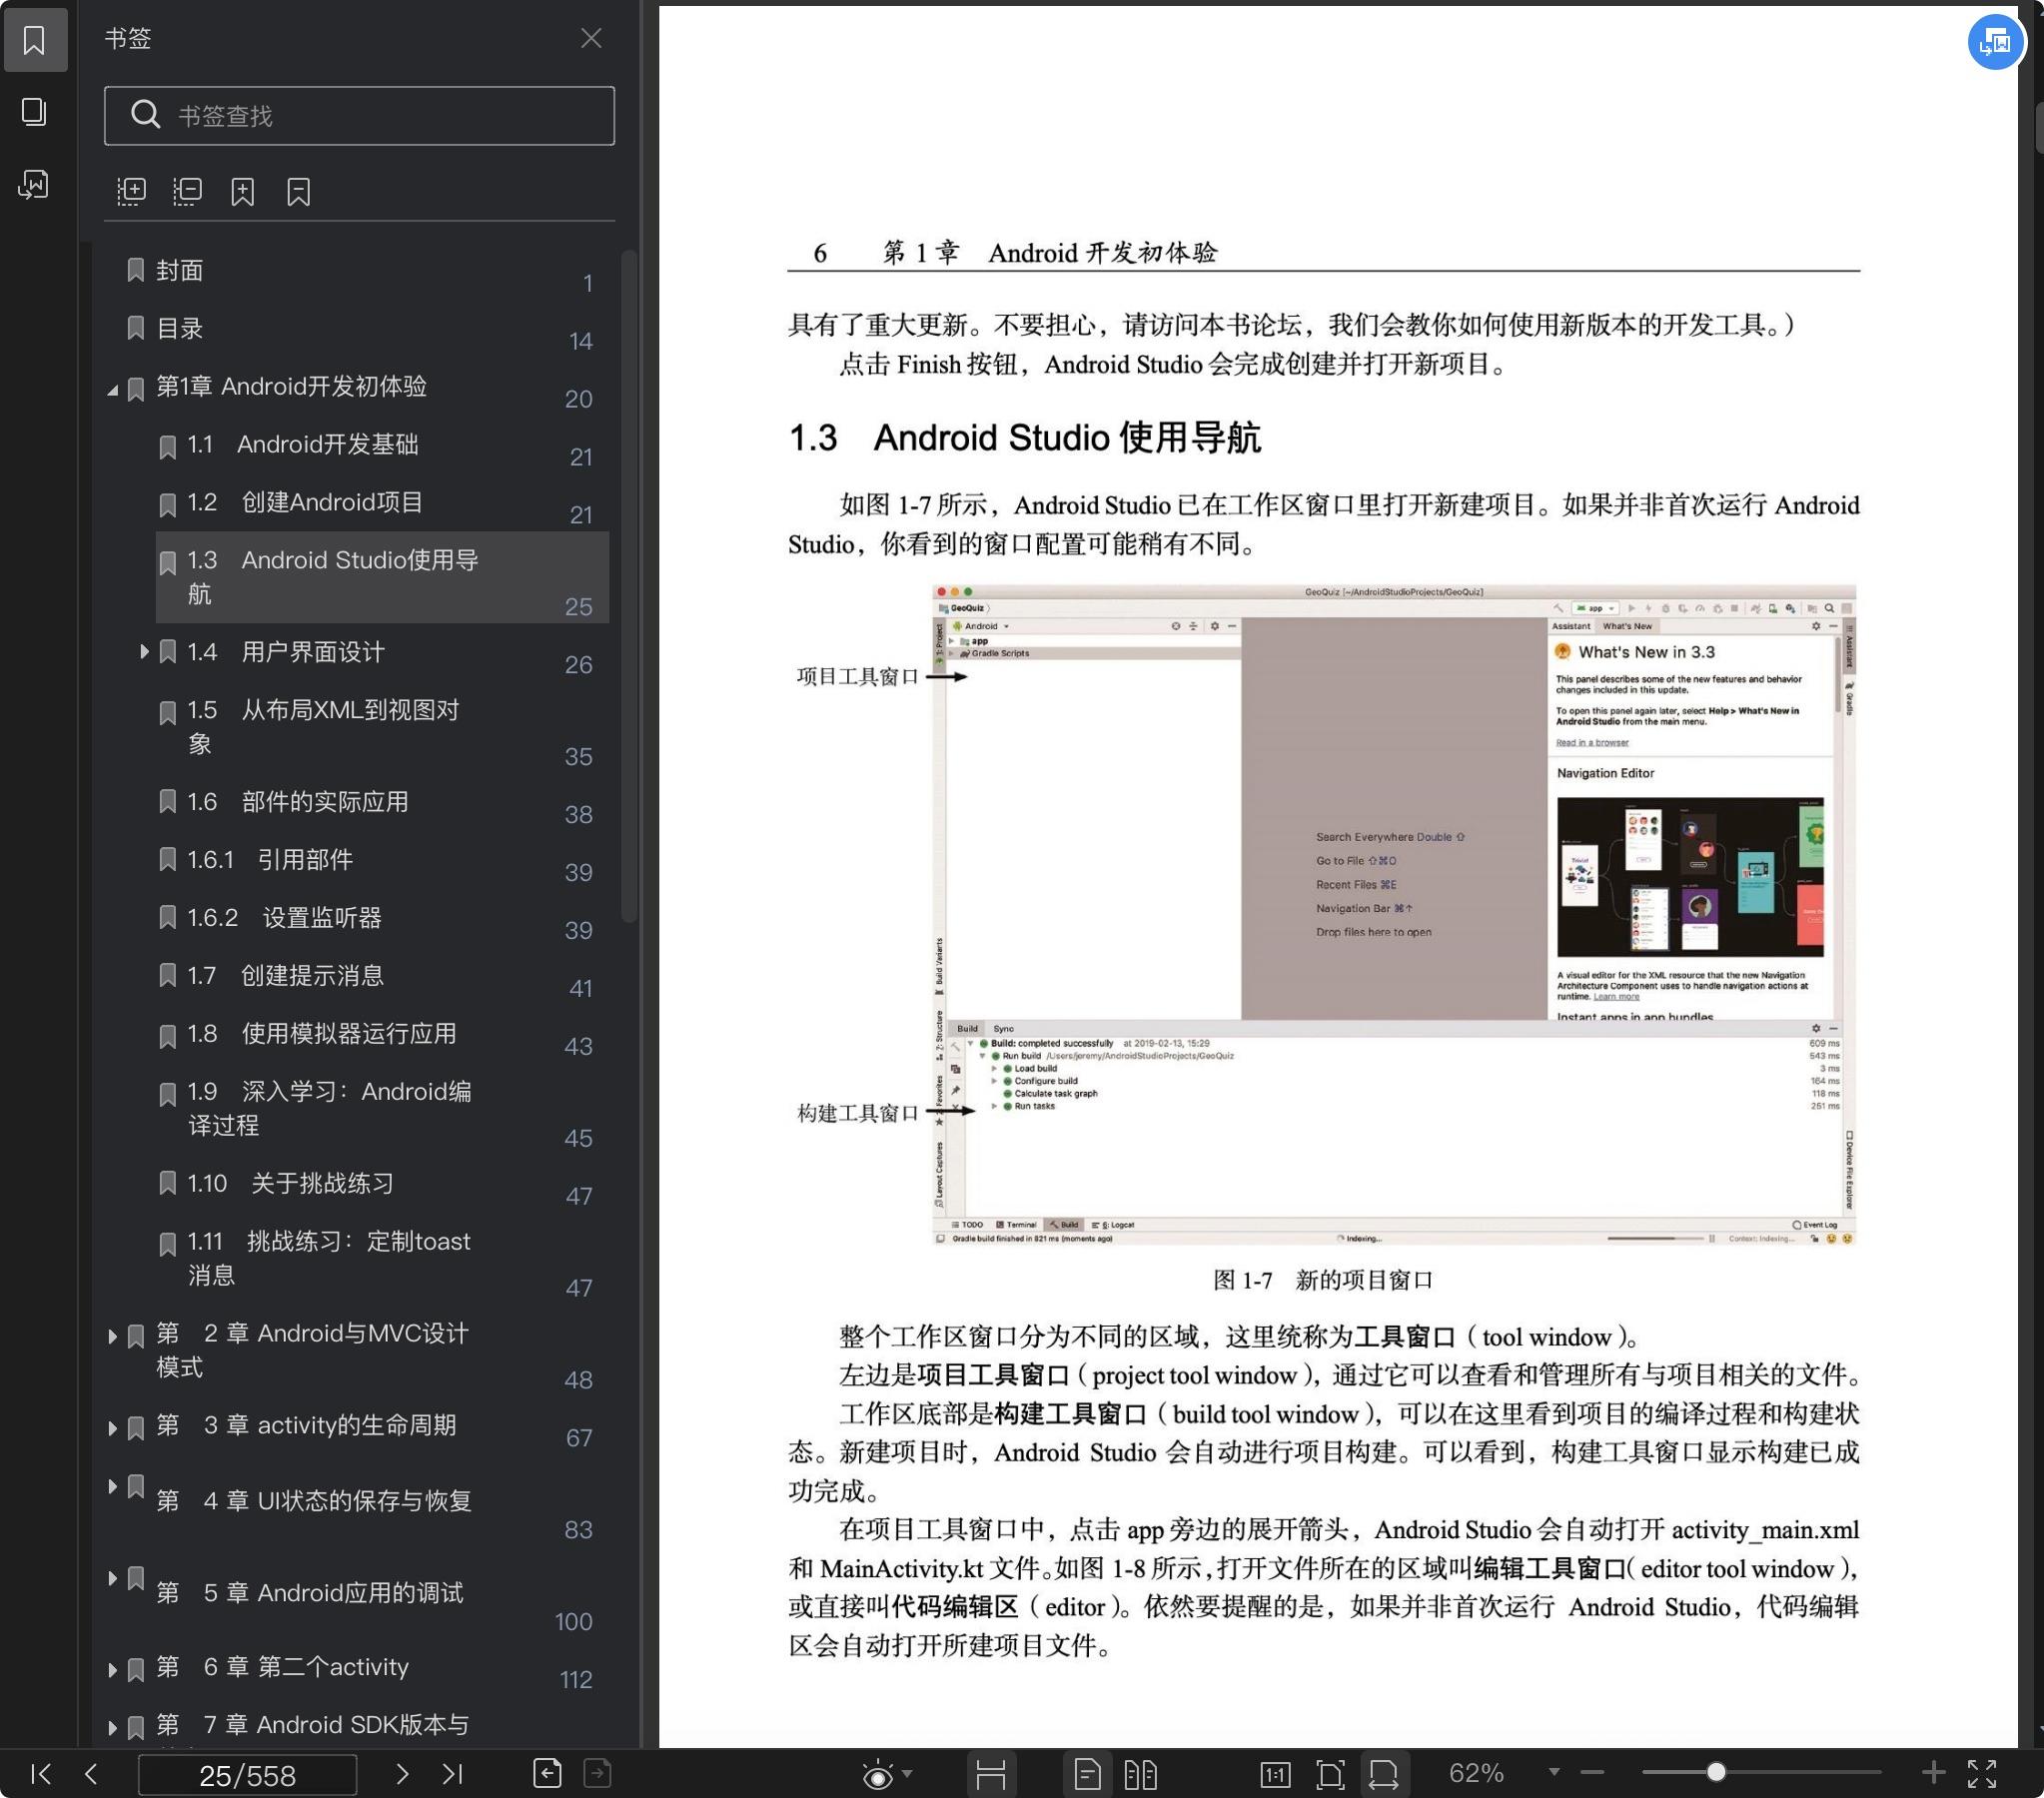This screenshot has width=2044, height=1798.
Task: Expand 第5章 Android应用的调试
Action: [112, 1579]
